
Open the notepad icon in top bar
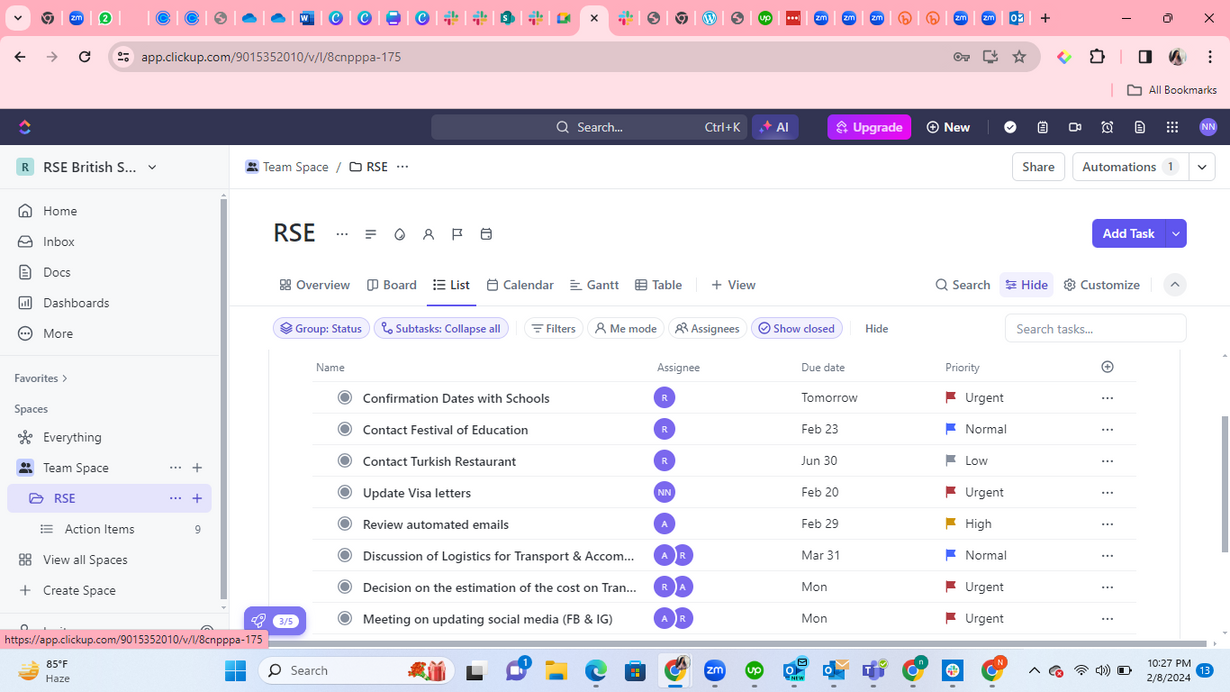(1042, 127)
